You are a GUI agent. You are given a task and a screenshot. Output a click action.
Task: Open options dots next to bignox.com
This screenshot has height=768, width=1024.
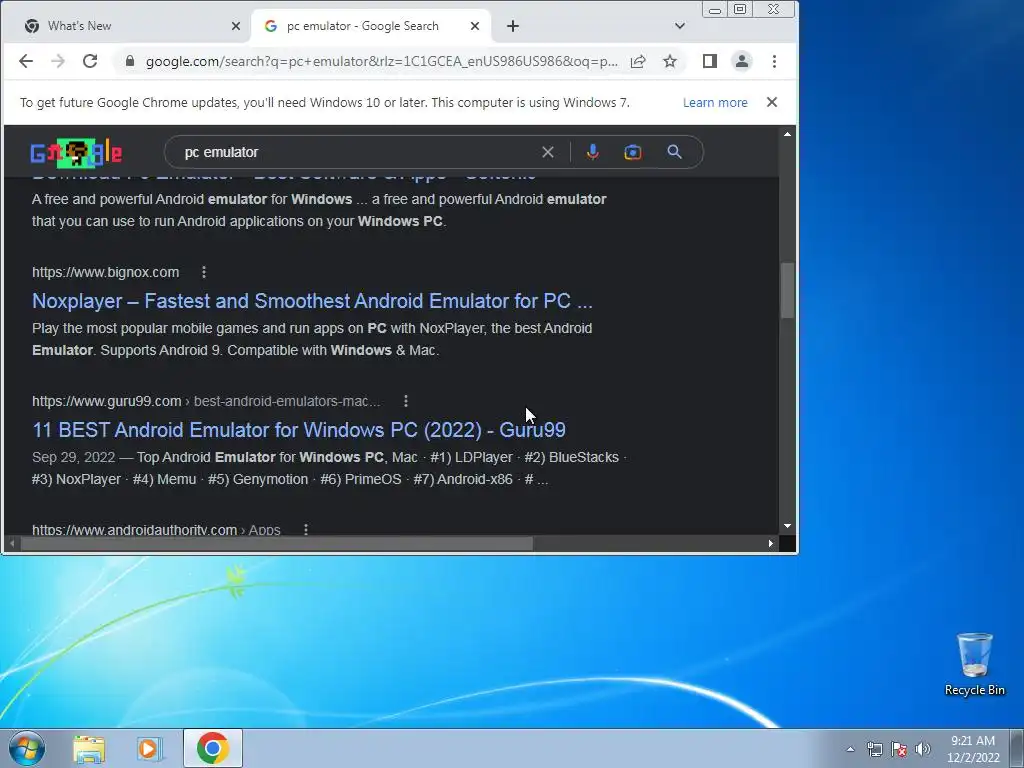204,272
